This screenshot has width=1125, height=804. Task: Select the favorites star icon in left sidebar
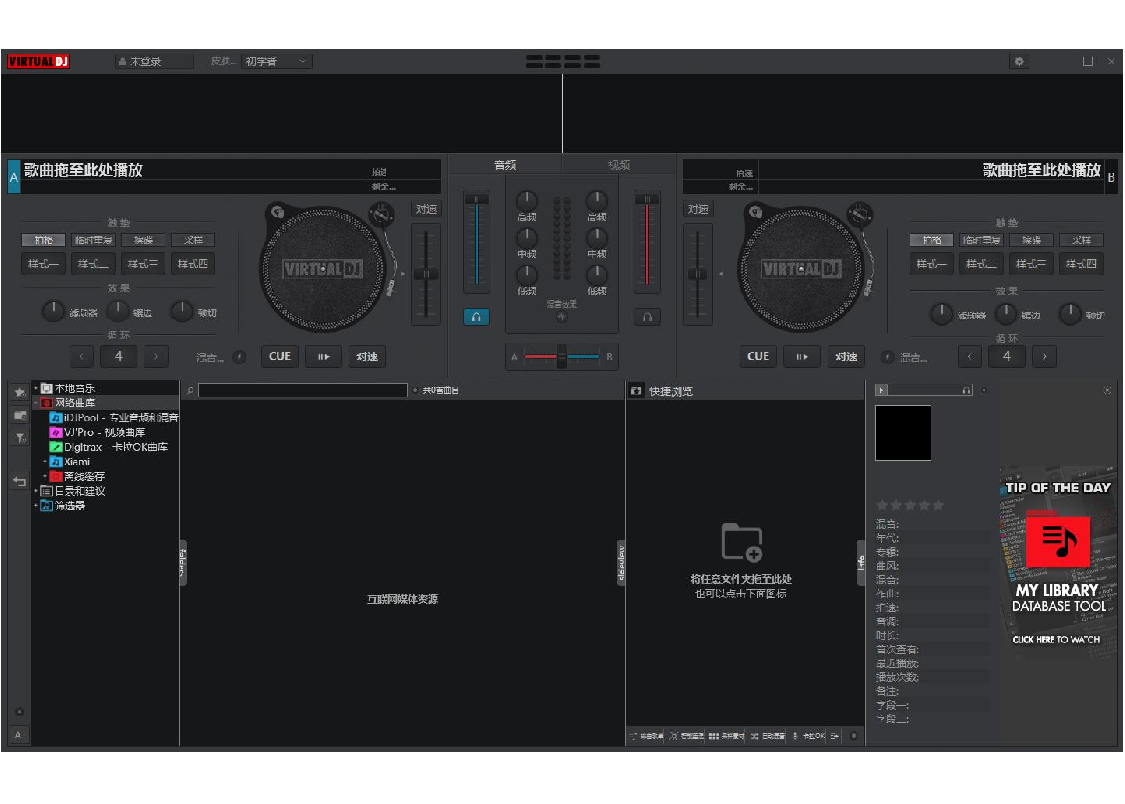19,393
